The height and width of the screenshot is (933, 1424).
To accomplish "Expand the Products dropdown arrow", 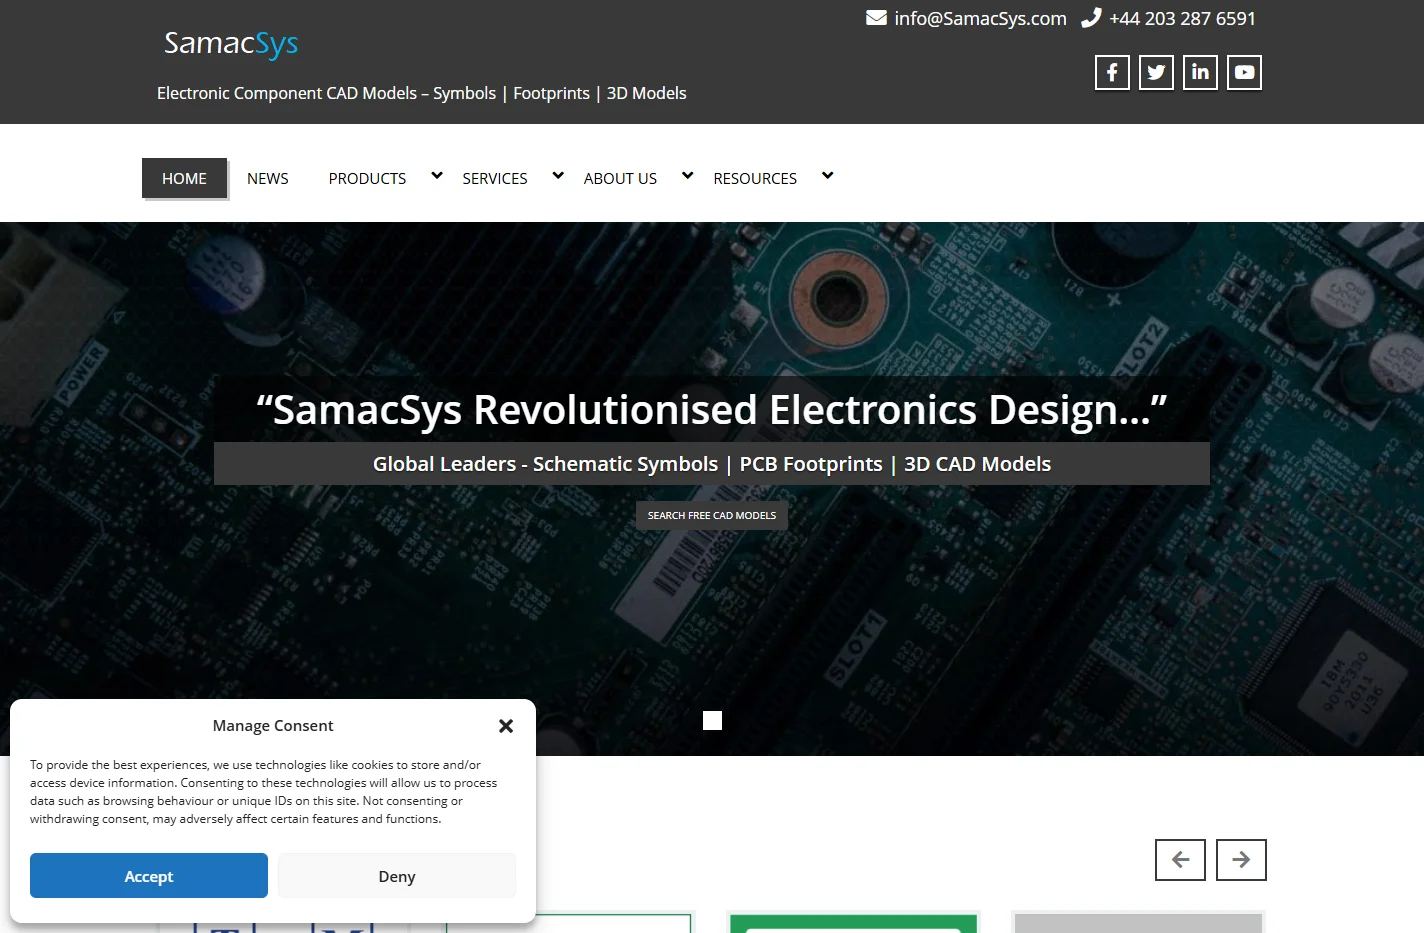I will 437,176.
